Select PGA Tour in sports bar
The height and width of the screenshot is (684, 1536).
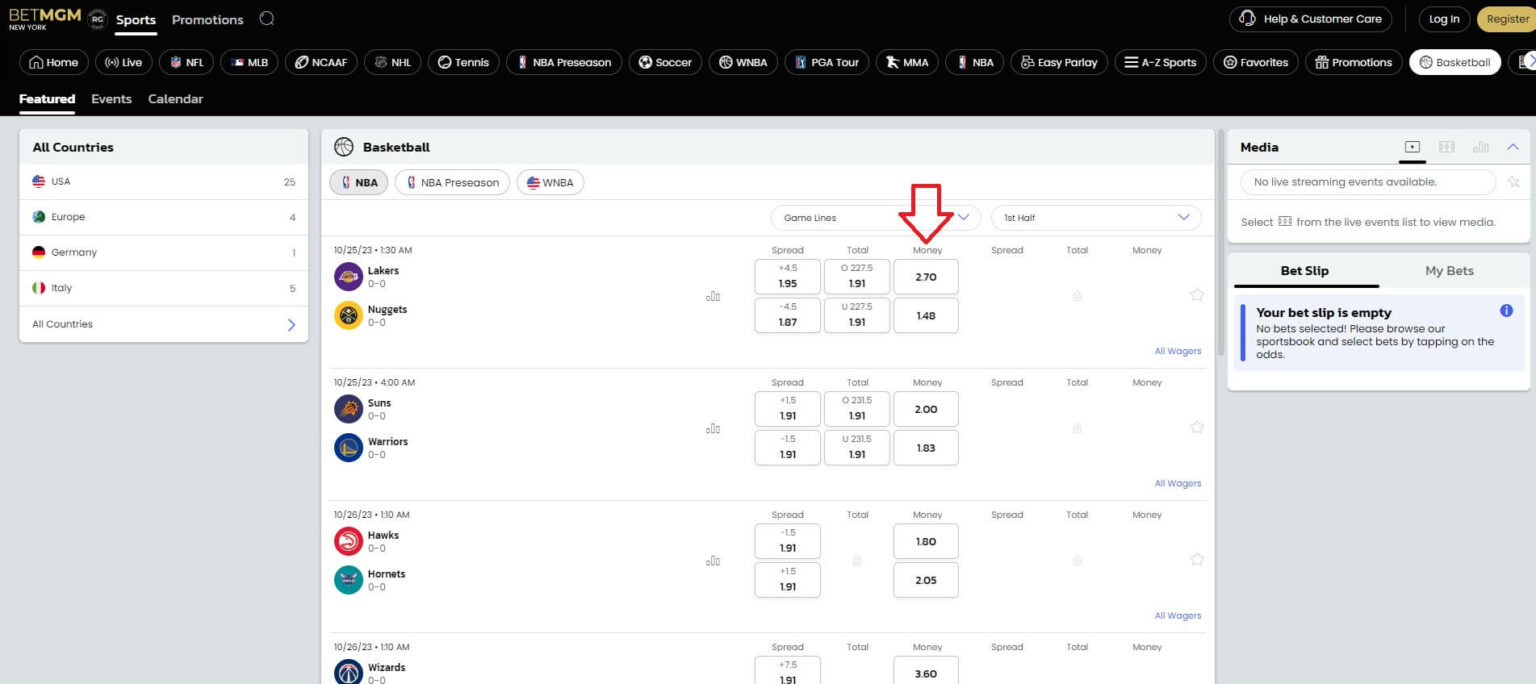(827, 62)
